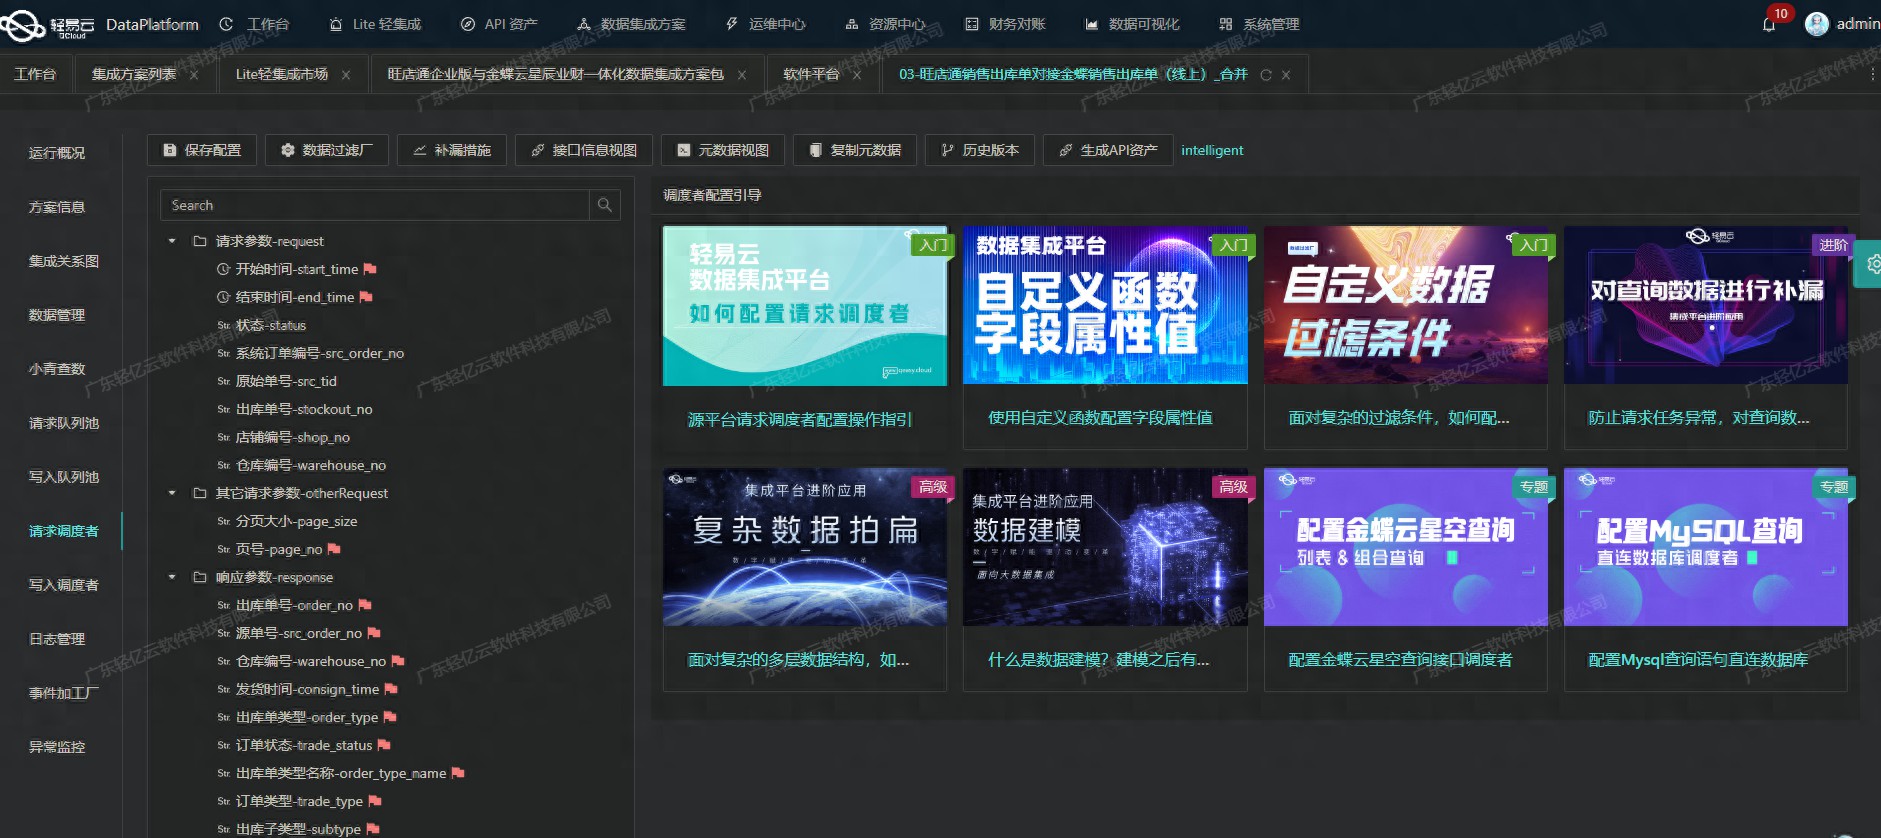
Task: Refresh the 03-旺店通销售出库单 tab
Action: (1266, 75)
